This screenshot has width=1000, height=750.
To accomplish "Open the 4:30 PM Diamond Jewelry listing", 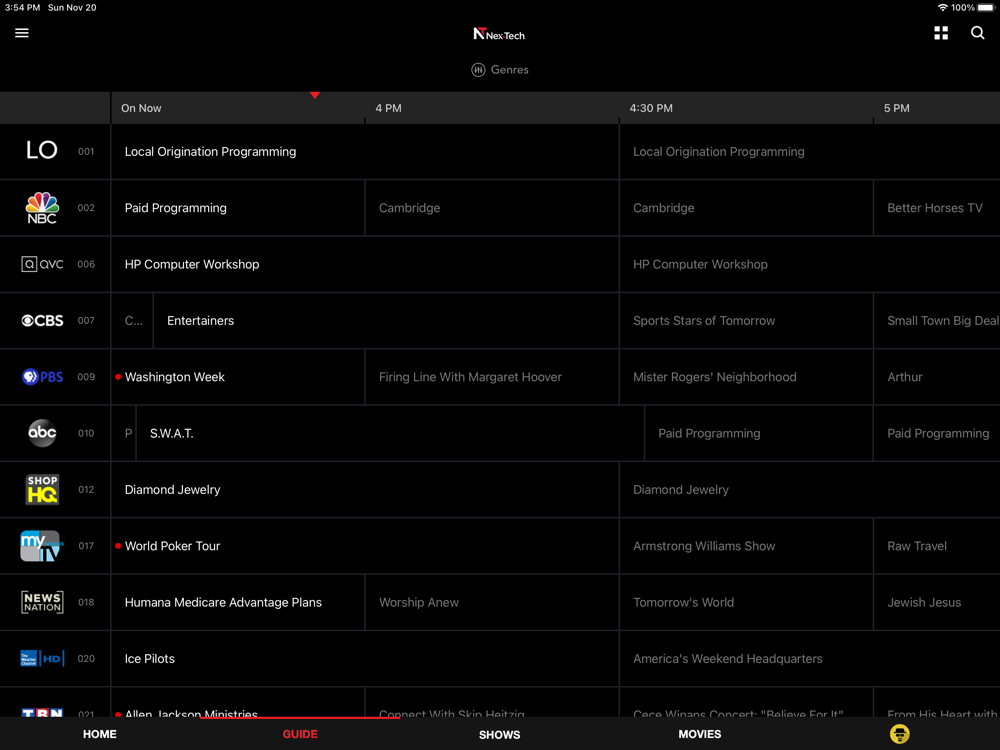I will (x=809, y=490).
